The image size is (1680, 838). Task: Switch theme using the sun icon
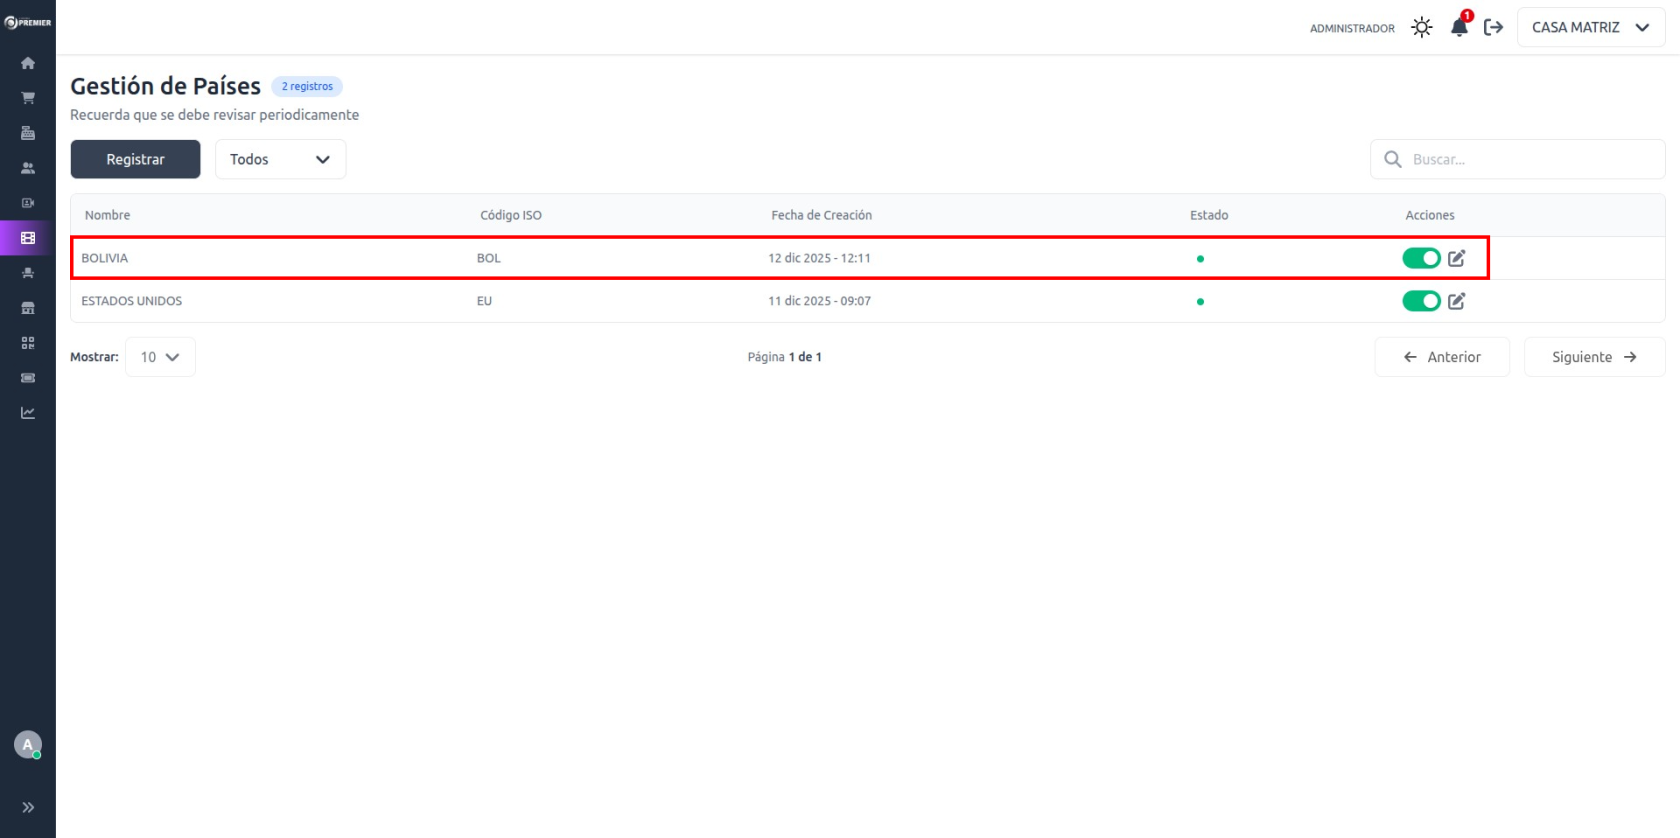[1421, 28]
